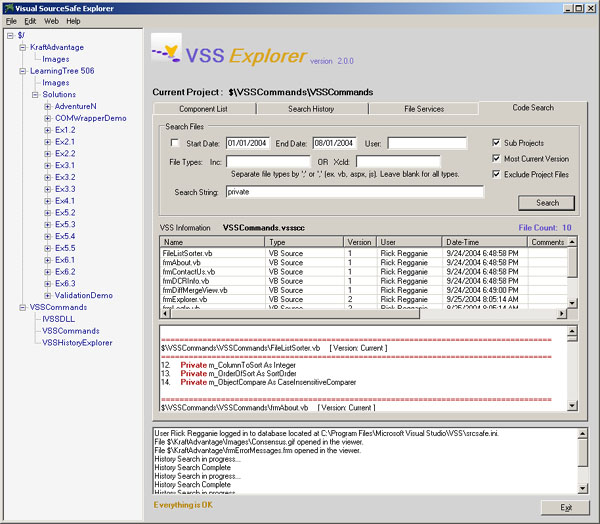
Task: Select Images under KraftAdvantage
Action: click(x=56, y=59)
